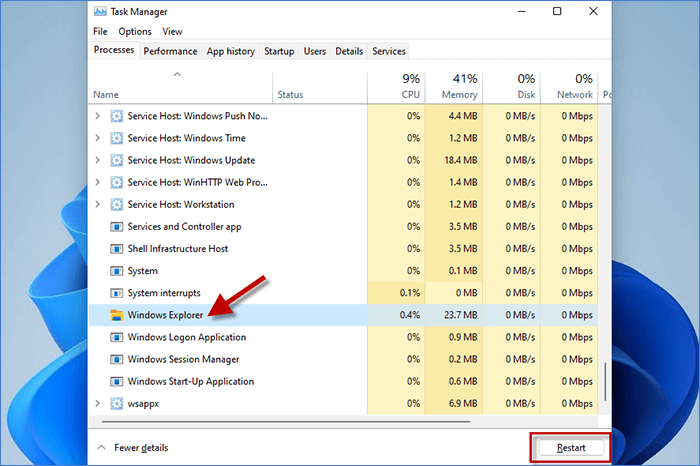
Task: Click the Service Host: Windows Update gear icon
Action: click(x=117, y=160)
